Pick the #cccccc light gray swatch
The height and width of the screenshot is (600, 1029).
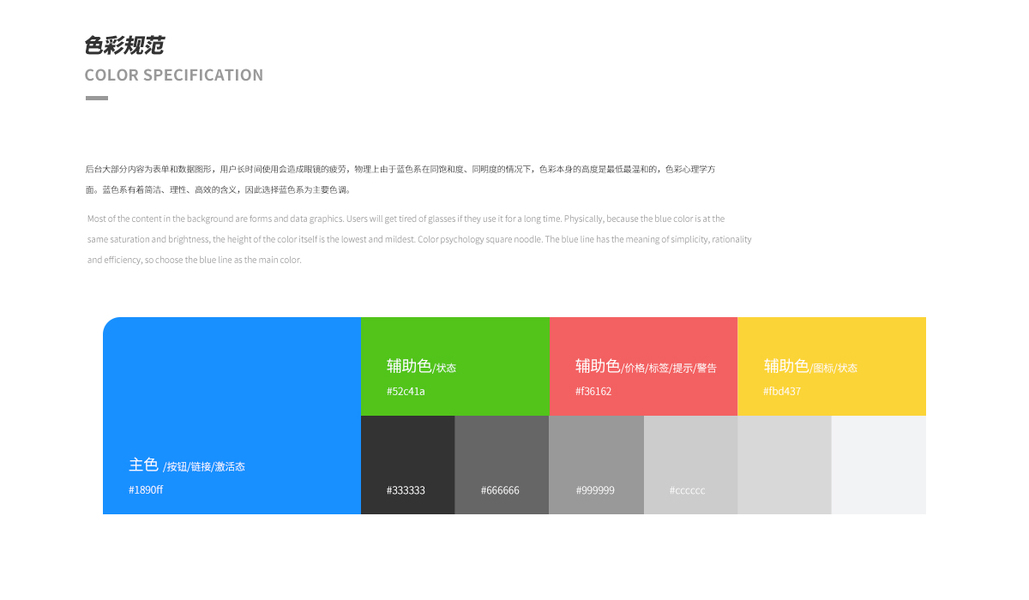pyautogui.click(x=690, y=465)
